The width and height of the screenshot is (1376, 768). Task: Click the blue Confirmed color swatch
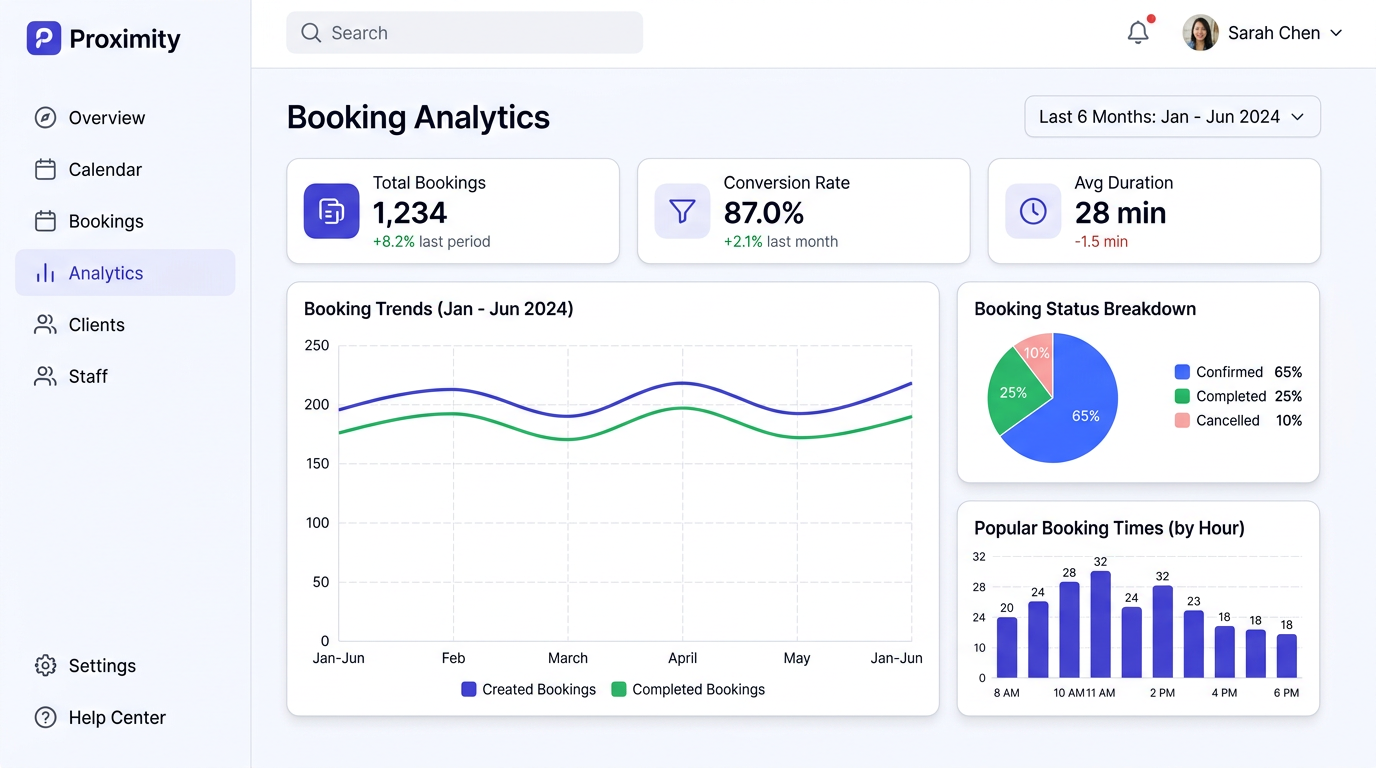click(x=1182, y=372)
